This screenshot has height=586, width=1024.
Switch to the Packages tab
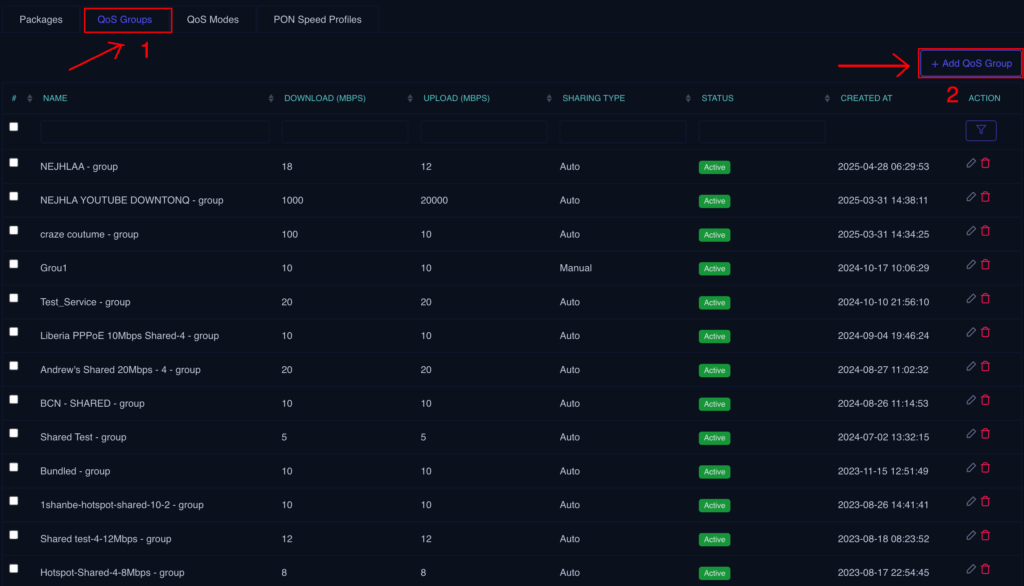[x=41, y=20]
